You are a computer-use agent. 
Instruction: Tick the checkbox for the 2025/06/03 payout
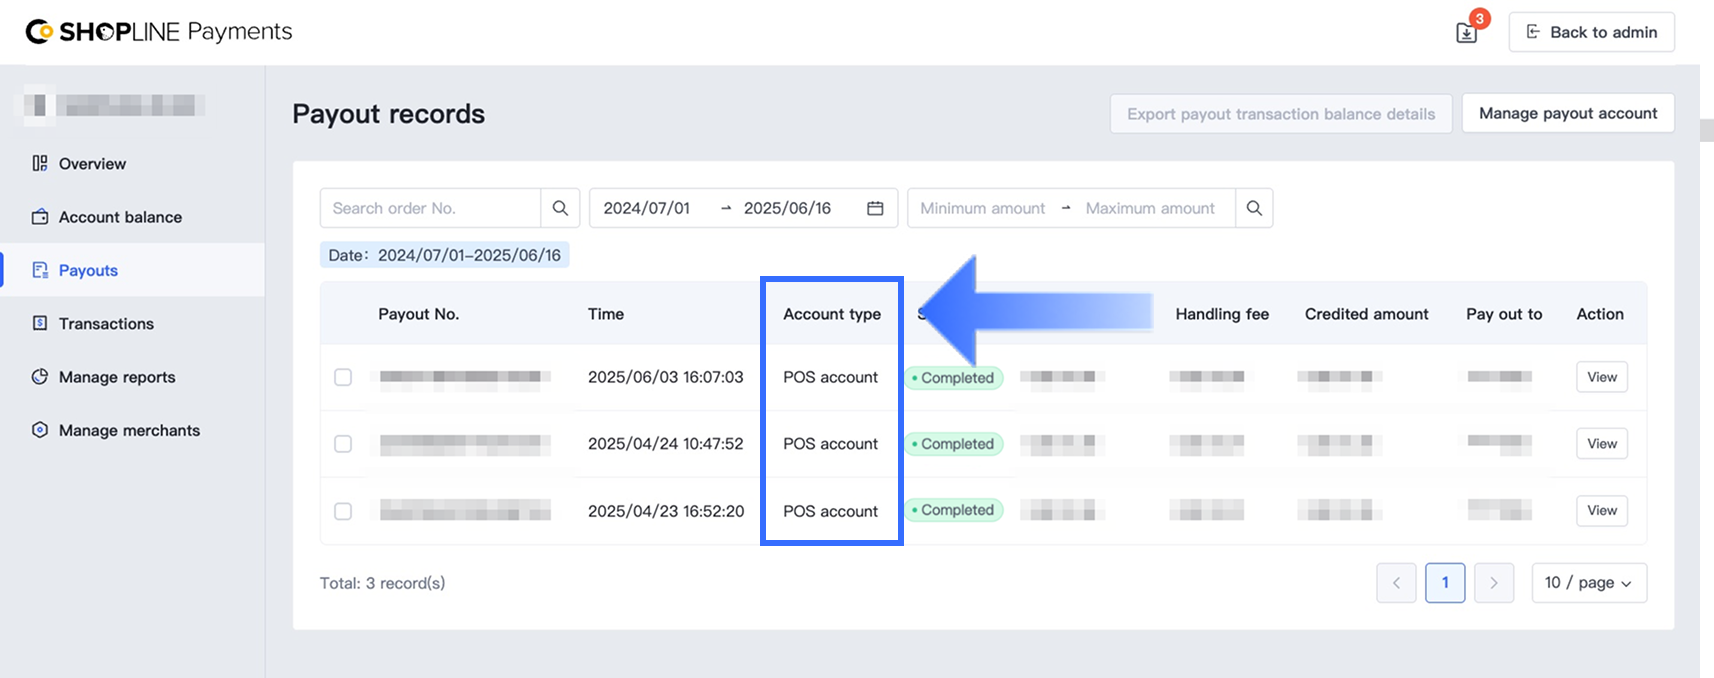343,377
